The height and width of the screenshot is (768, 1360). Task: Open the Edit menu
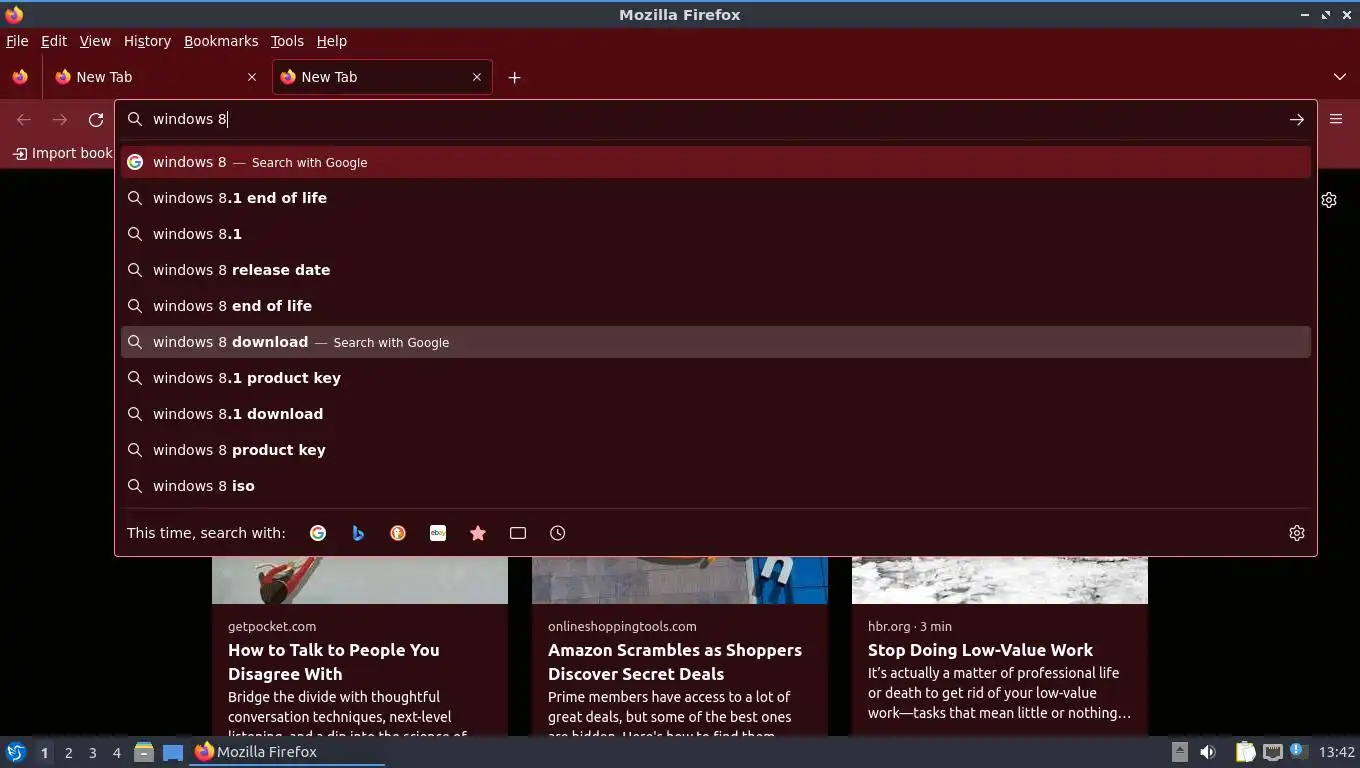click(54, 41)
